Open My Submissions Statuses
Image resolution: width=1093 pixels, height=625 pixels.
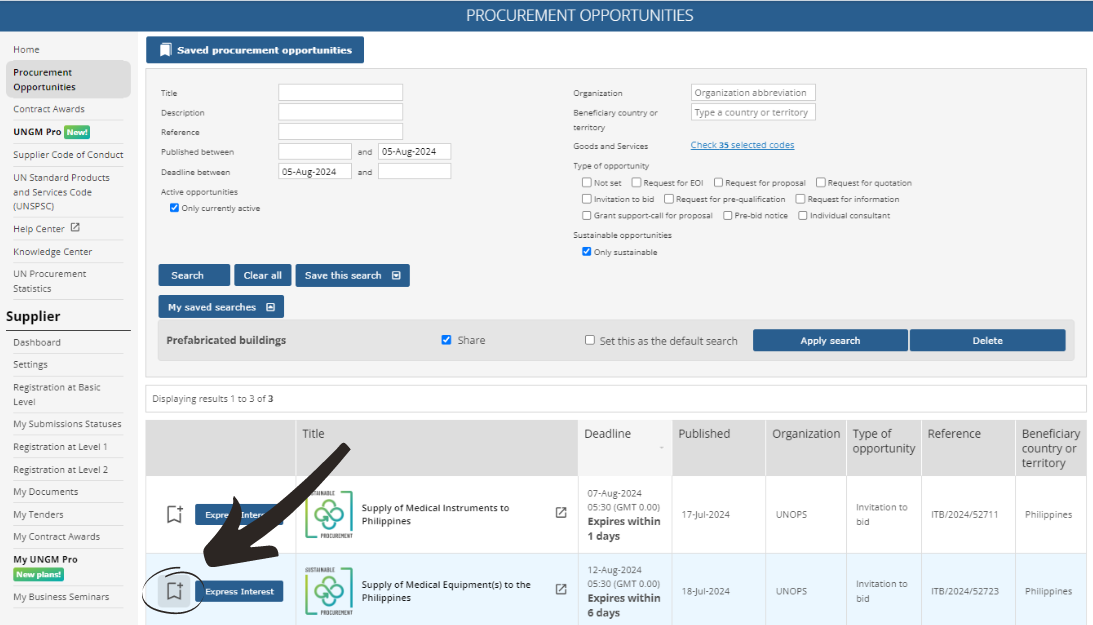(67, 424)
